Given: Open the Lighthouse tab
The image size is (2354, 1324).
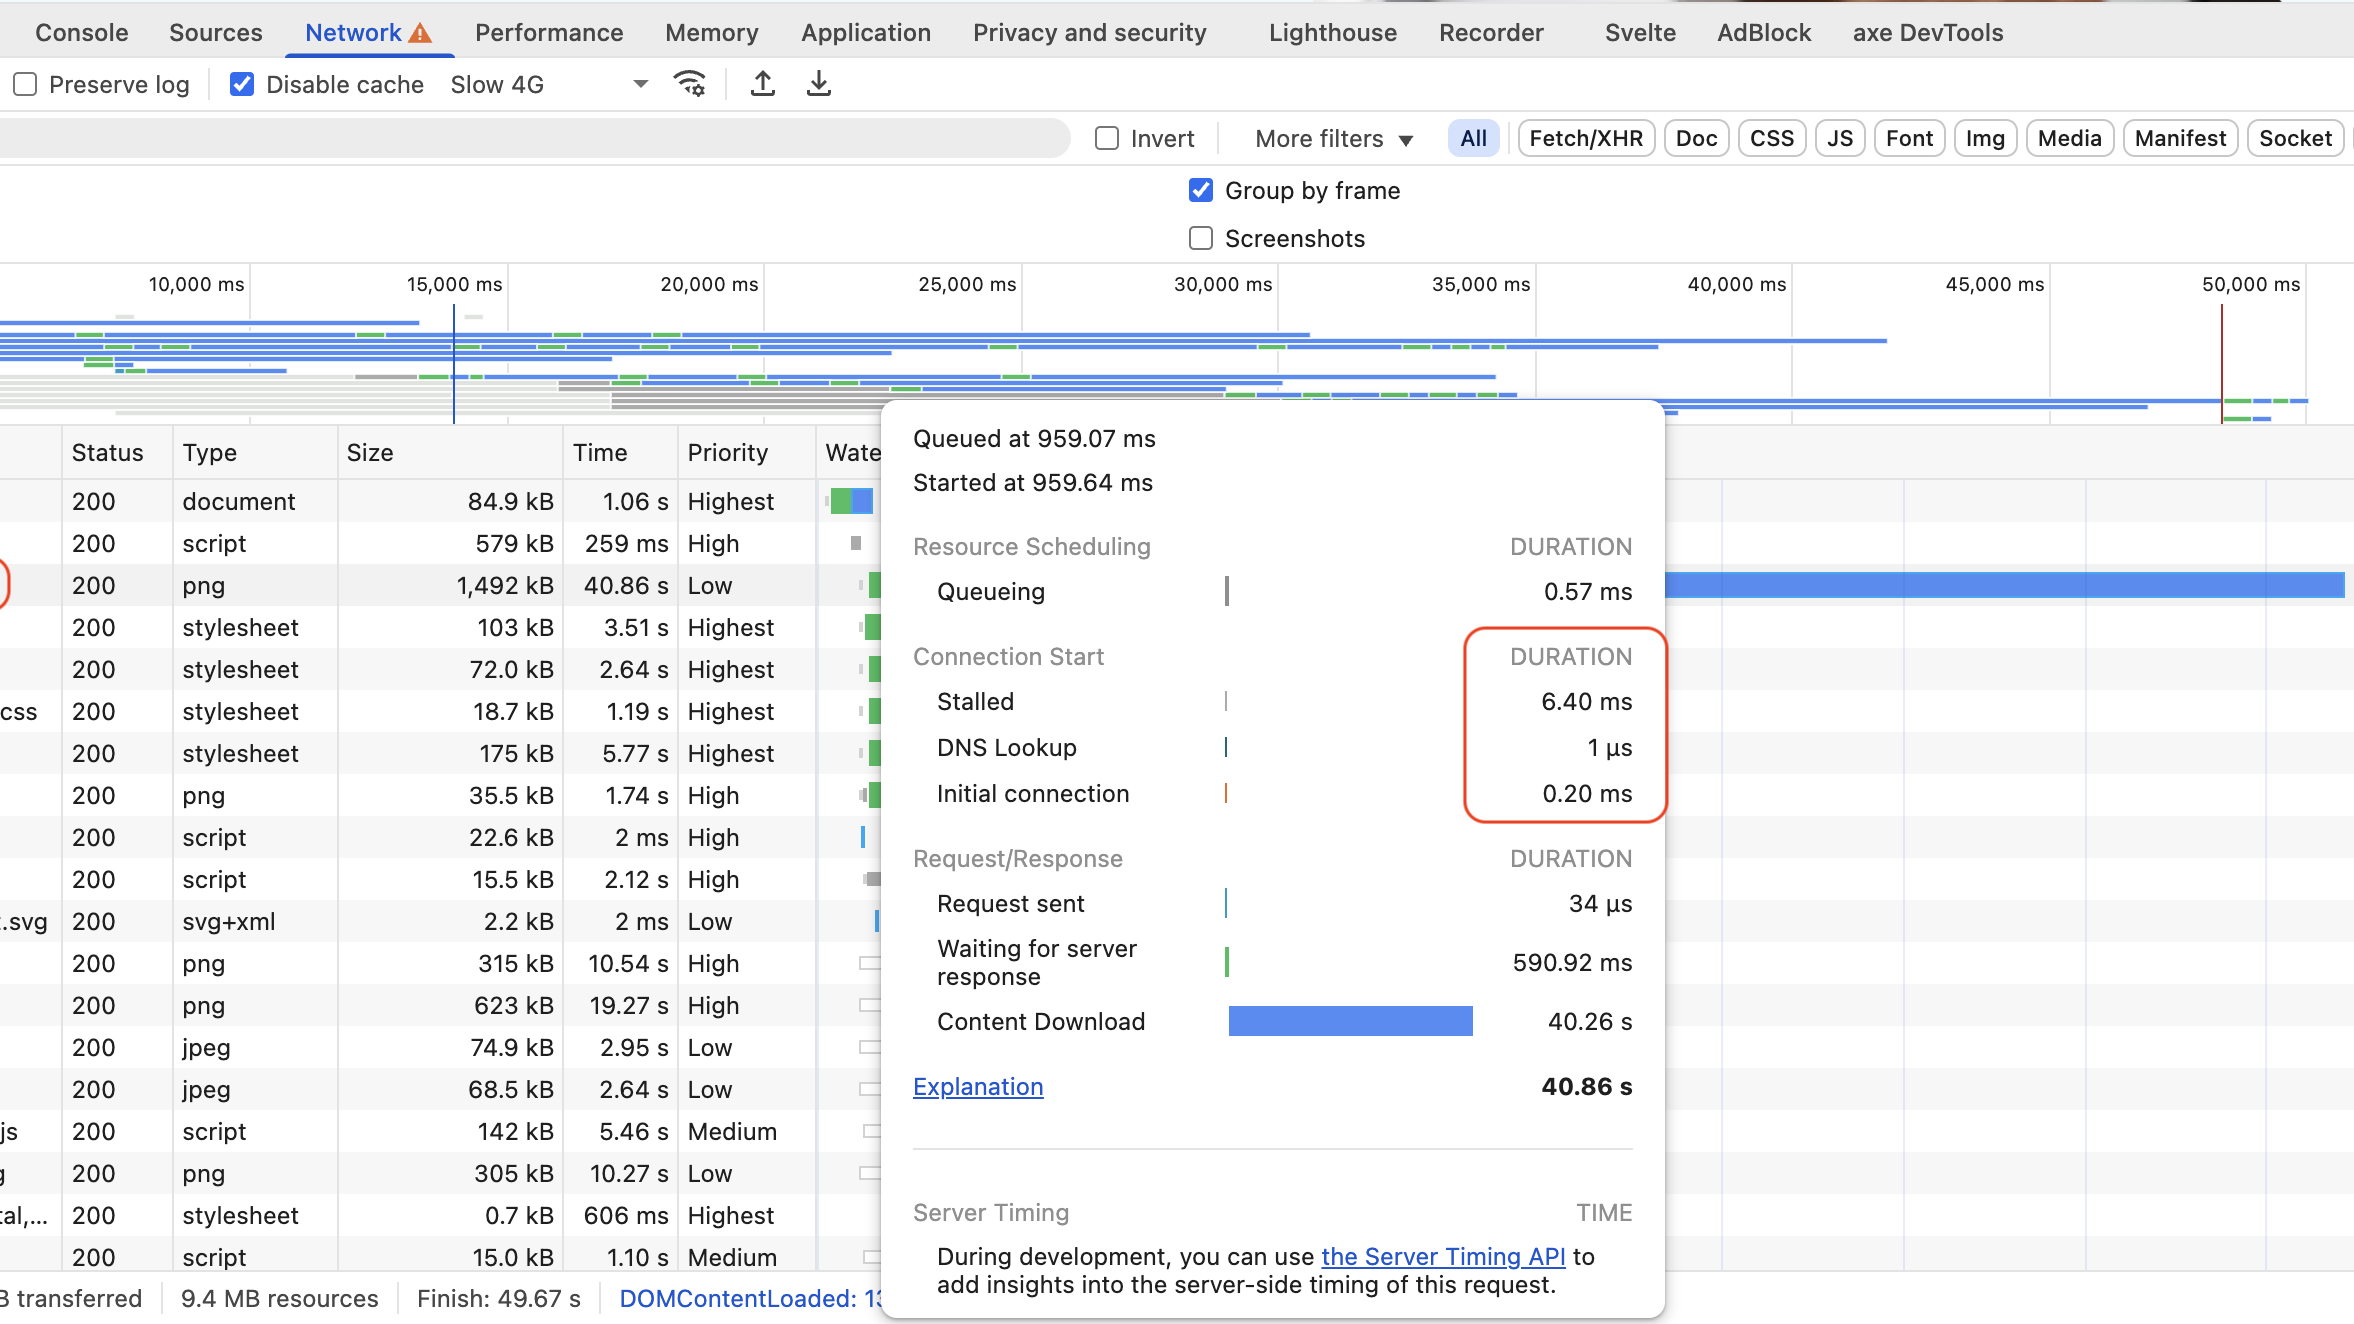Looking at the screenshot, I should [x=1332, y=33].
